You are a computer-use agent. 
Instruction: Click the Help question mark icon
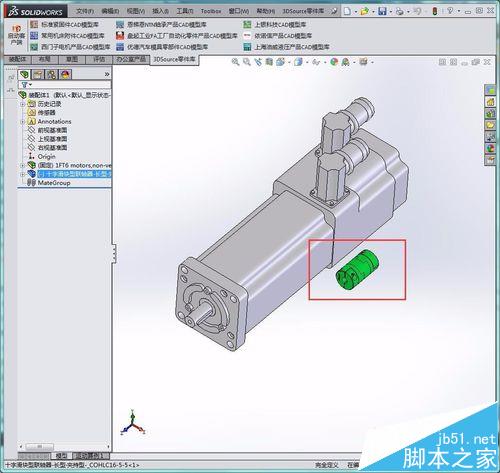(x=450, y=11)
